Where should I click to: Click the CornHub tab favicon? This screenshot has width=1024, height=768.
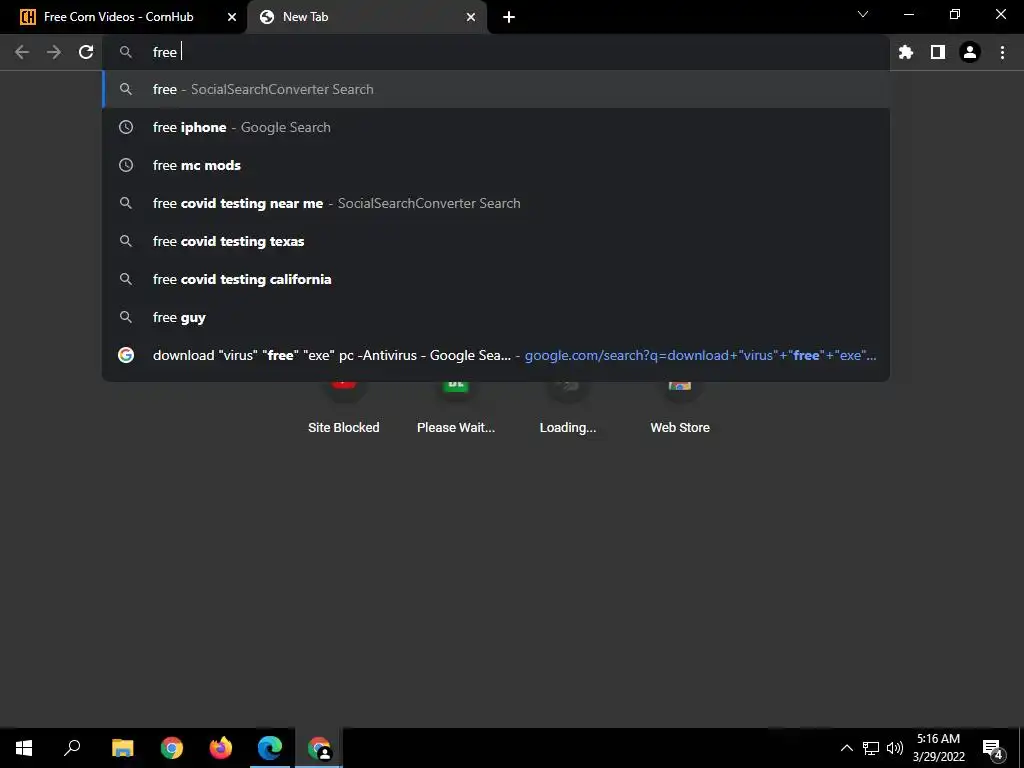28,17
